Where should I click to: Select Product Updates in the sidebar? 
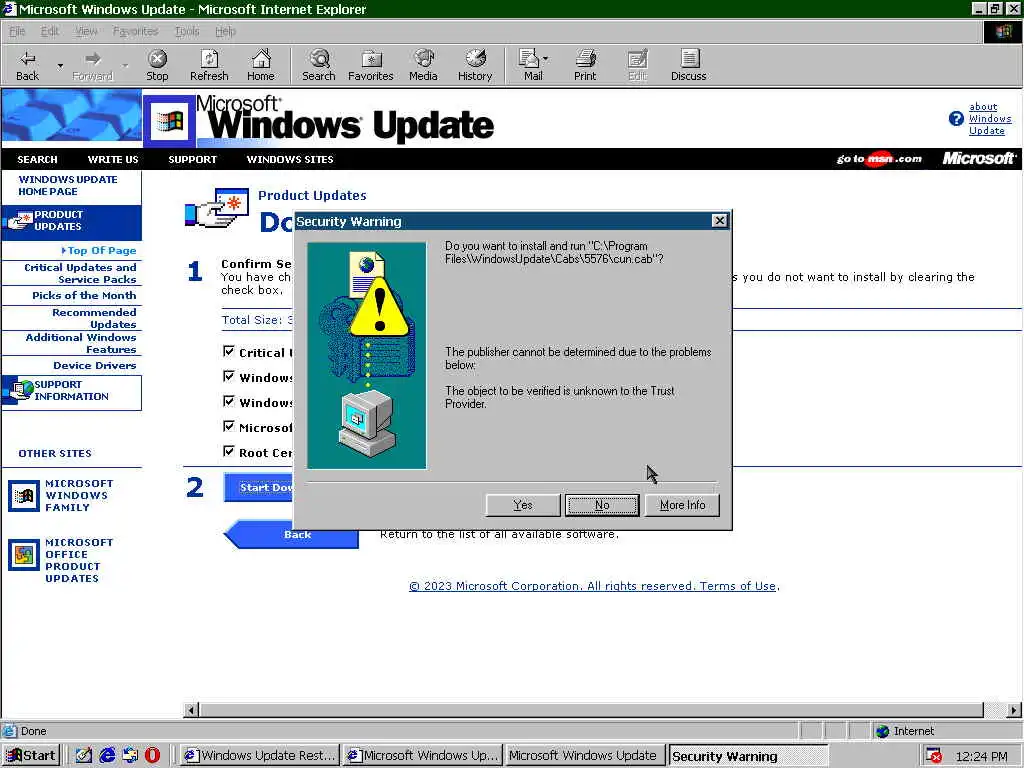tap(71, 221)
